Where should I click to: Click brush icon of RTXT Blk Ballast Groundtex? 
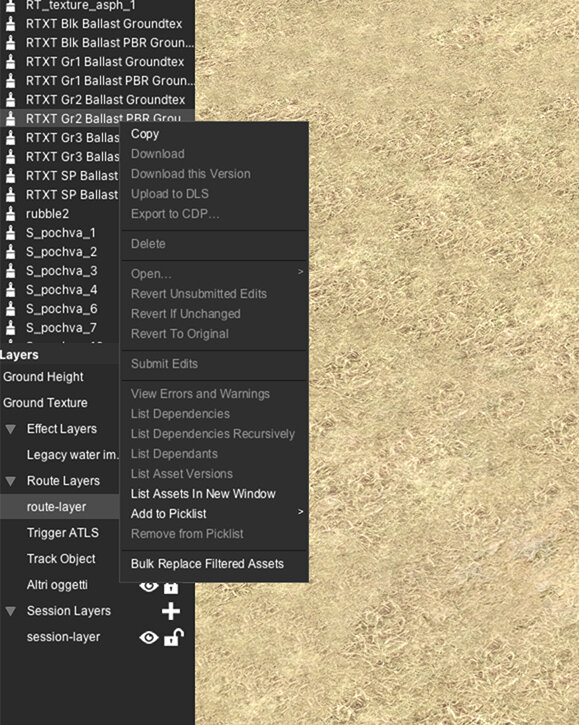point(10,24)
